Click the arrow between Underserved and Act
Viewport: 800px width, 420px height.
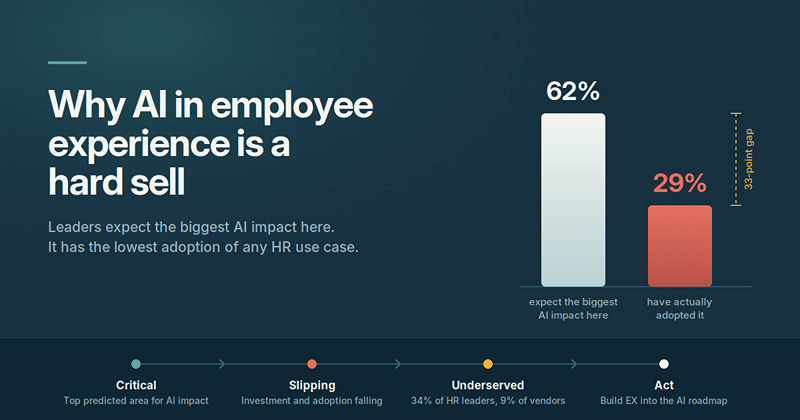pyautogui.click(x=574, y=364)
